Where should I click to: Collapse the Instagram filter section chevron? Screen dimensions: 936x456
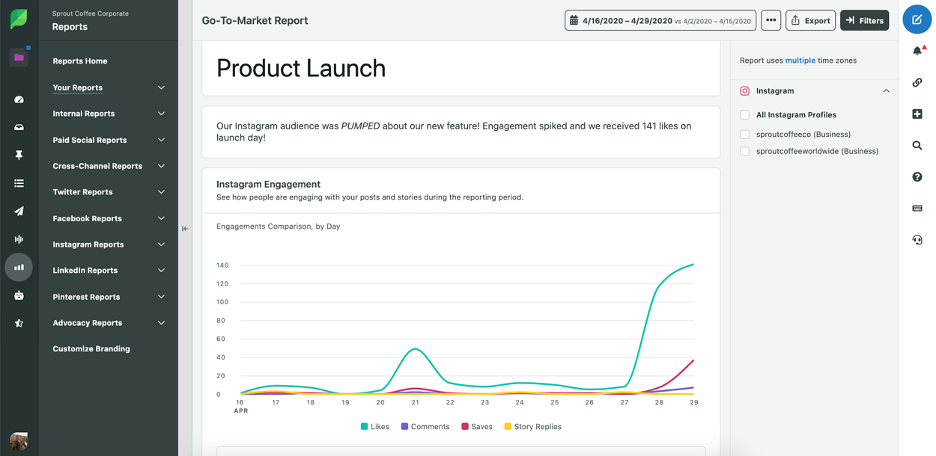point(886,91)
